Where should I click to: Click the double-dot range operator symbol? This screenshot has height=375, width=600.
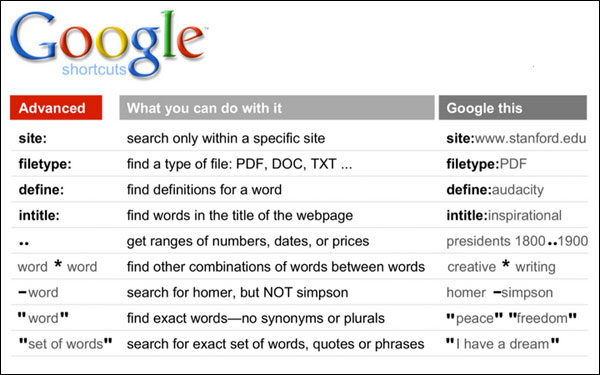pos(24,243)
